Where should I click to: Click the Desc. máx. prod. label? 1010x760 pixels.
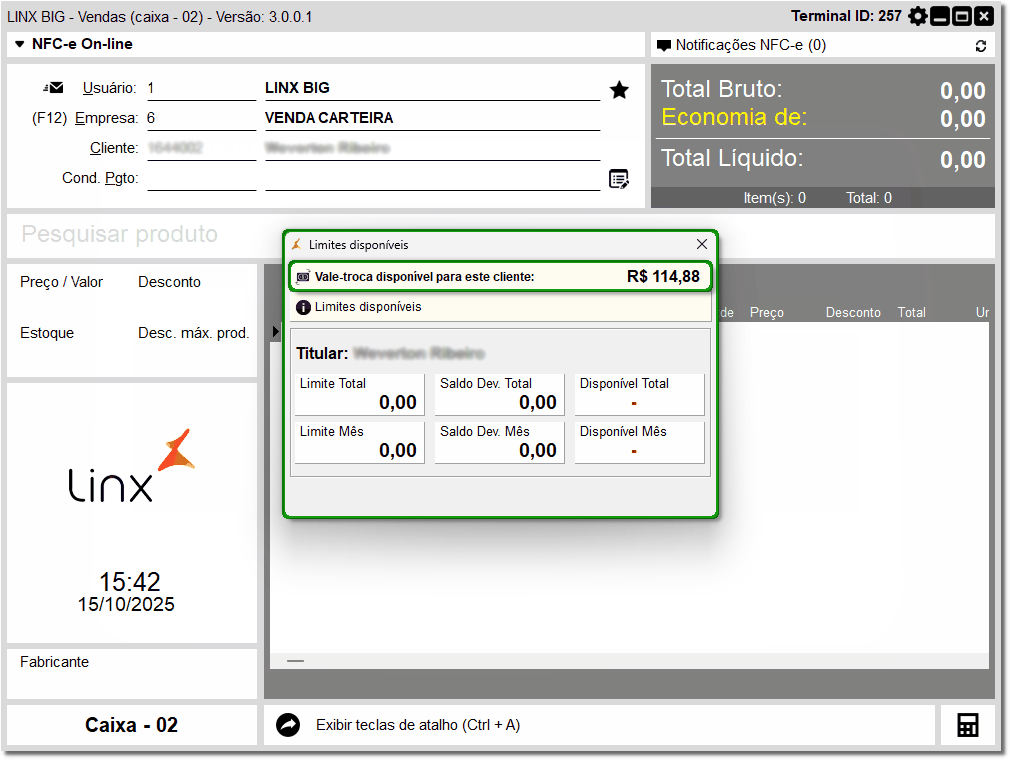[193, 333]
